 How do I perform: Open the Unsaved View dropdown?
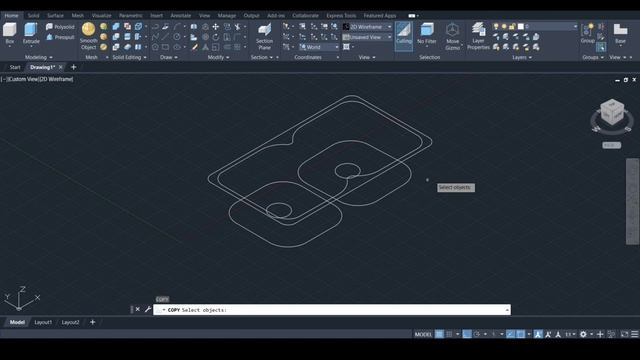pos(367,37)
